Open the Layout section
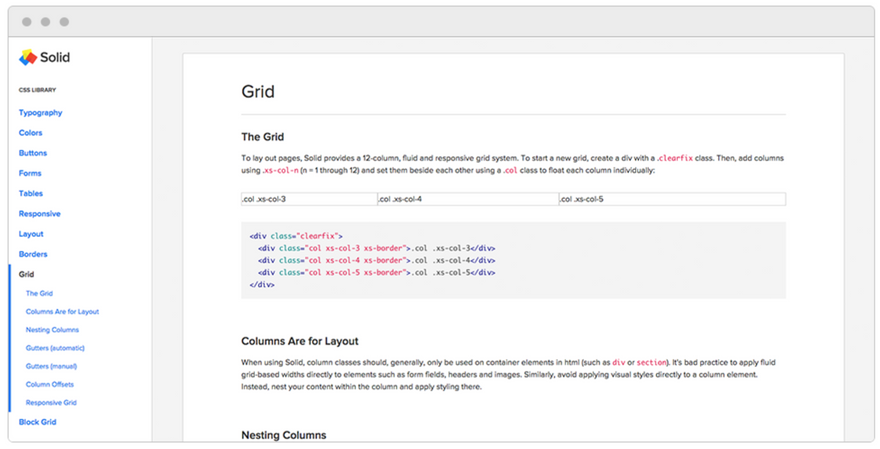The height and width of the screenshot is (449, 880). point(31,234)
